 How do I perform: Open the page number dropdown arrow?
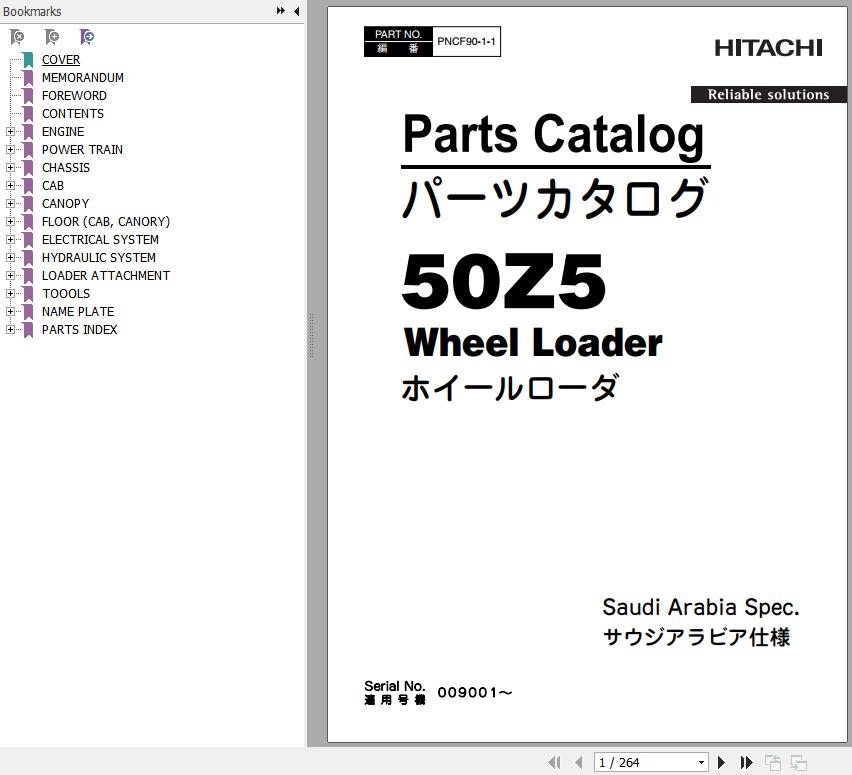[x=701, y=762]
